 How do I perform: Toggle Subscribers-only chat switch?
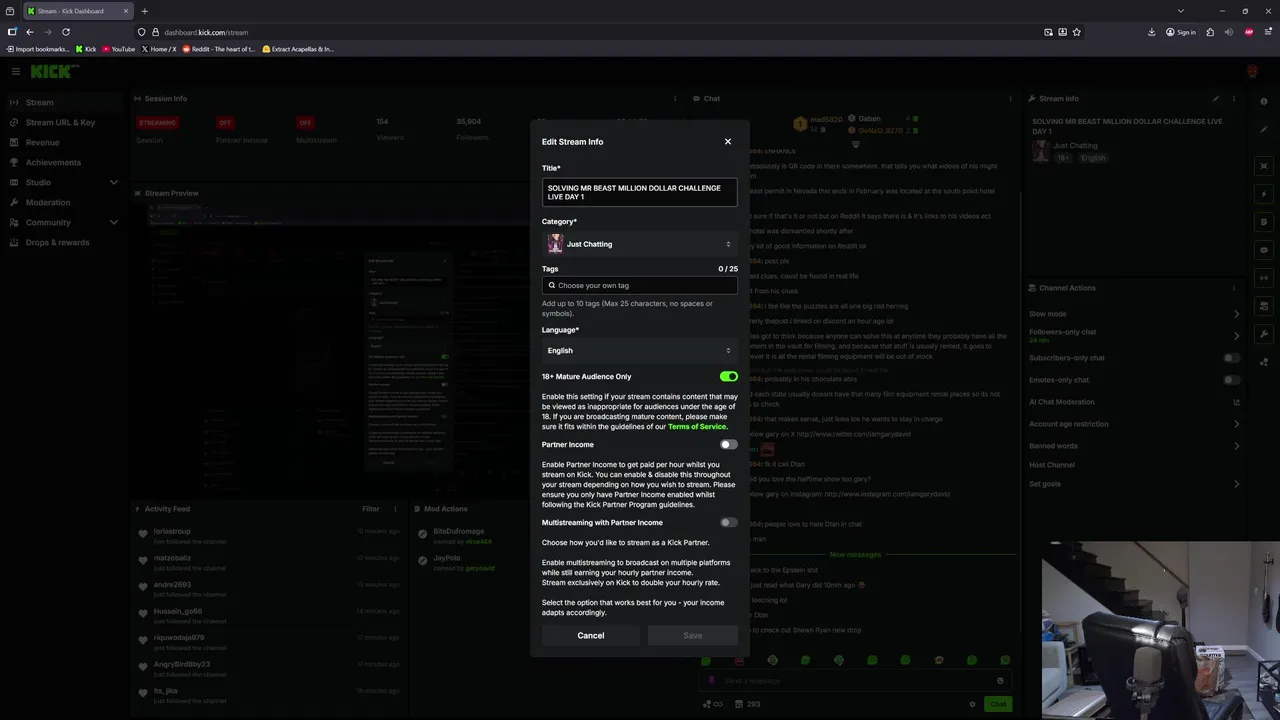pos(1232,358)
